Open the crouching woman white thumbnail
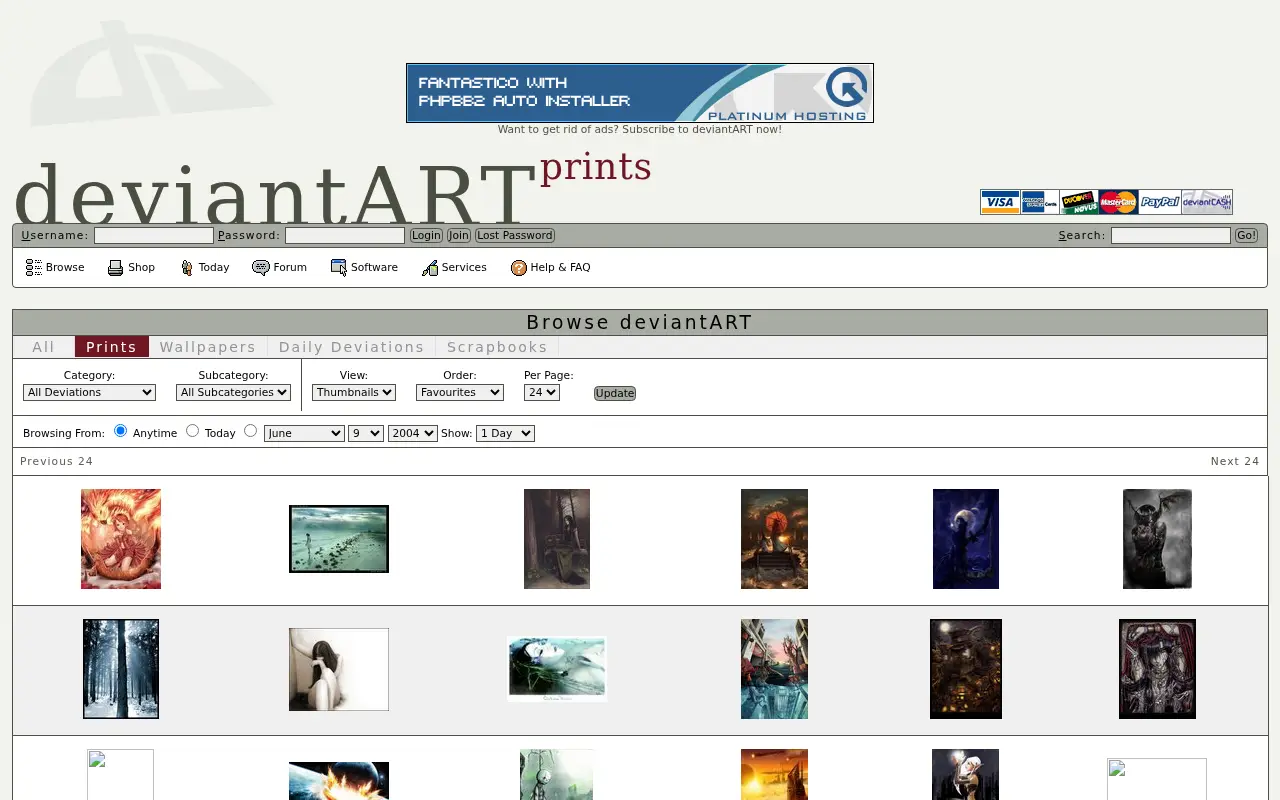The height and width of the screenshot is (800, 1280). click(339, 669)
